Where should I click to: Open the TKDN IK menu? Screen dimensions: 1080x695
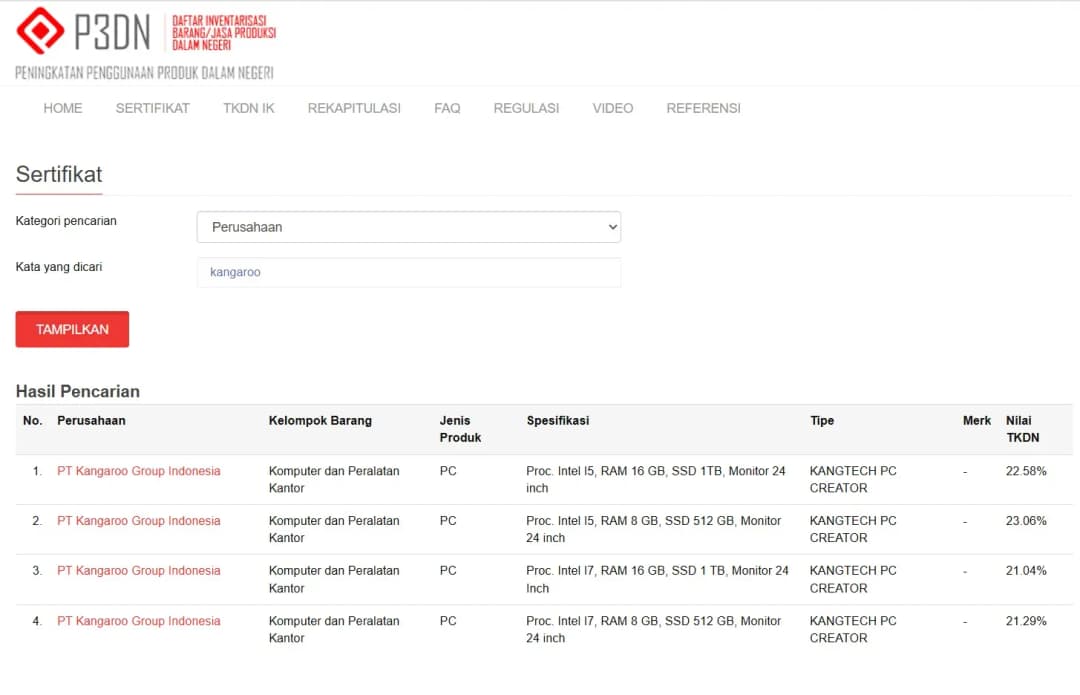(249, 108)
